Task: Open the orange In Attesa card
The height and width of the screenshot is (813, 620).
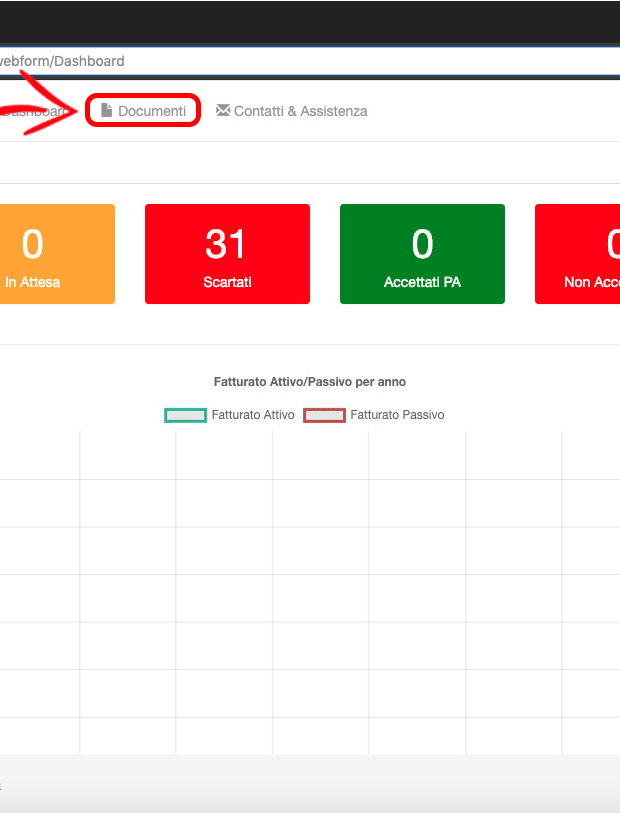Action: (x=55, y=254)
